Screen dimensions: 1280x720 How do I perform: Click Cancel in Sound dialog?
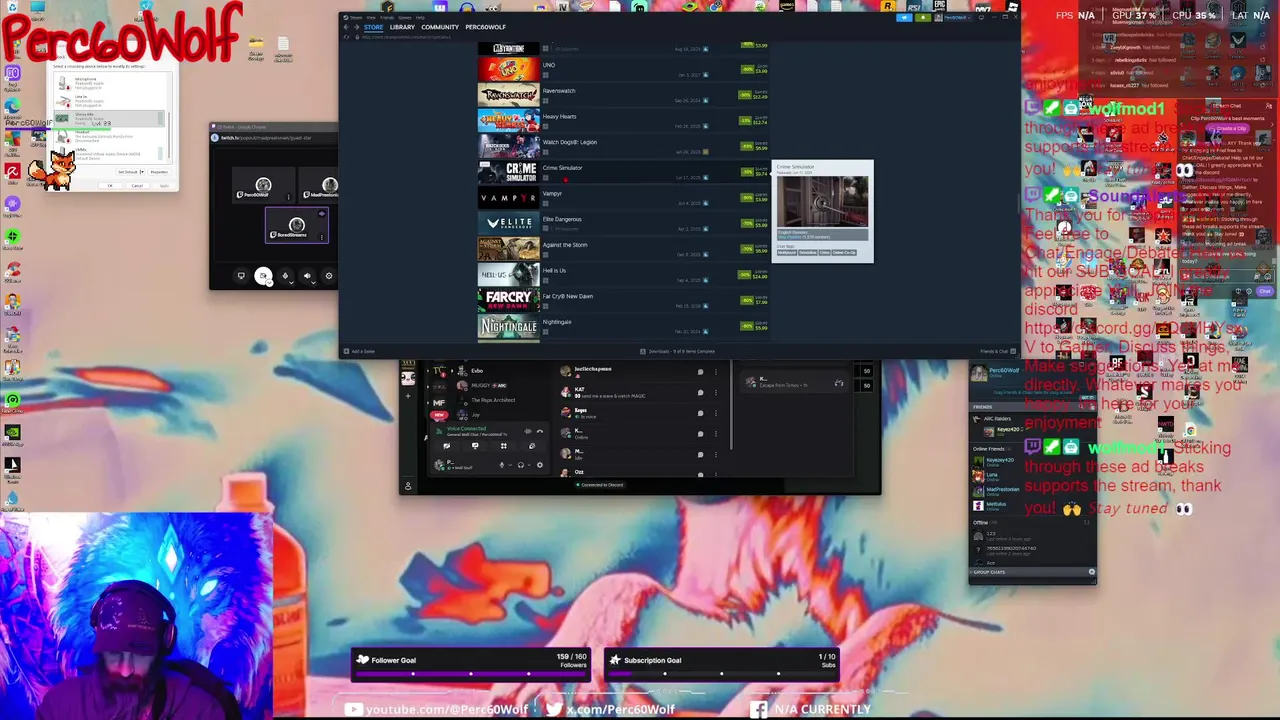pos(137,186)
